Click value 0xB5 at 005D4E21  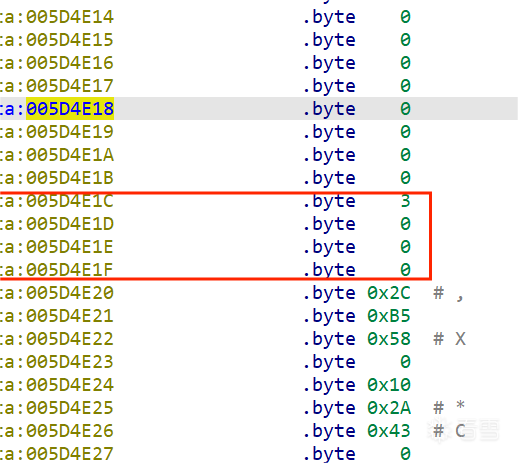(389, 316)
